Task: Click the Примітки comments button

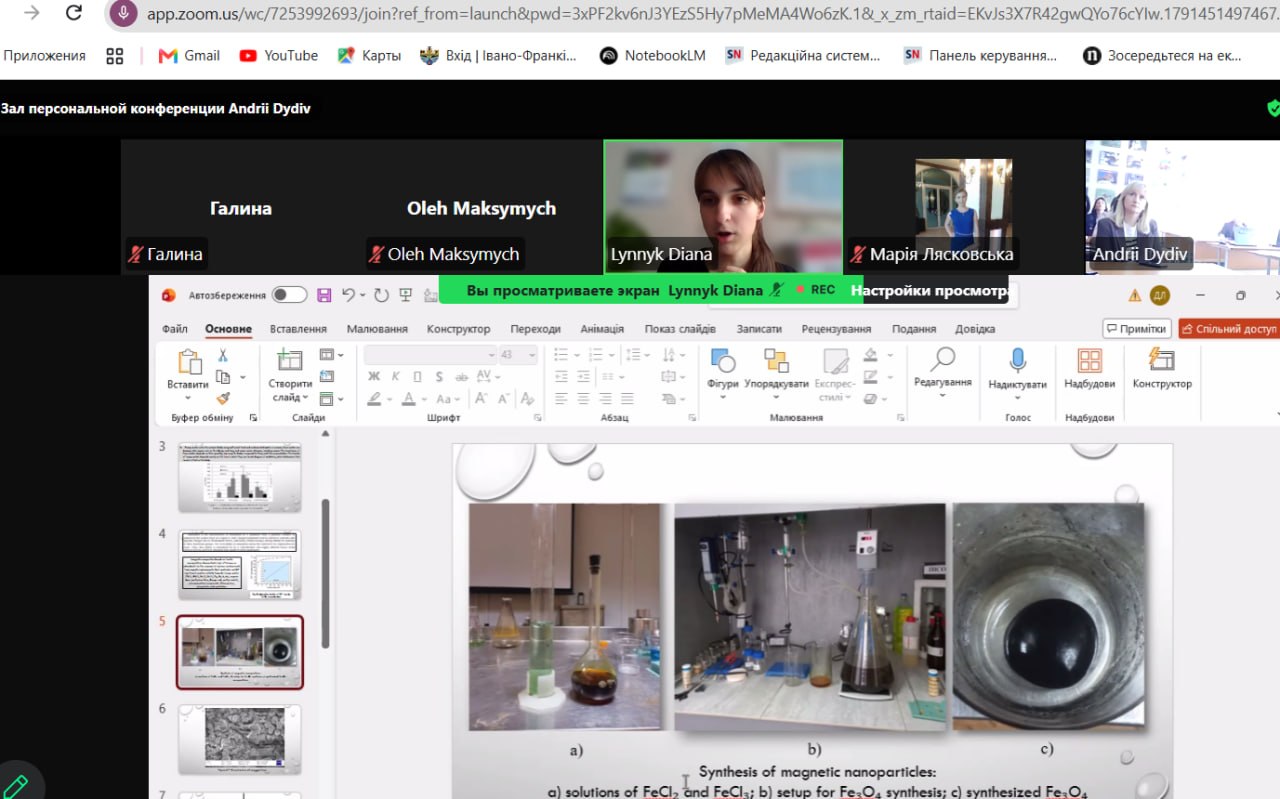Action: pyautogui.click(x=1137, y=329)
